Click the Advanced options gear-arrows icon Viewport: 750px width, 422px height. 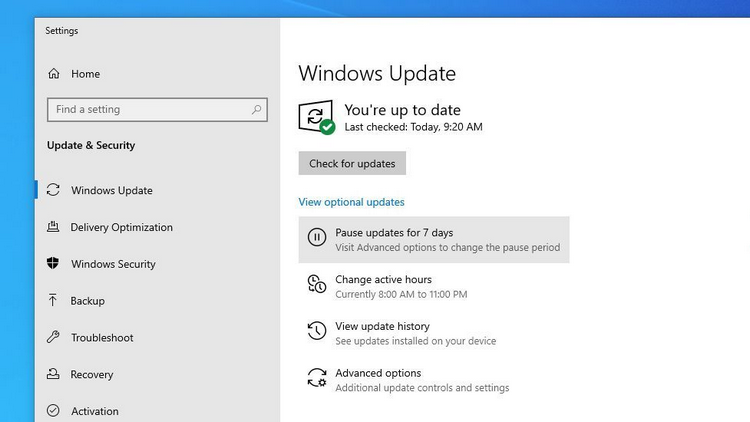point(317,378)
